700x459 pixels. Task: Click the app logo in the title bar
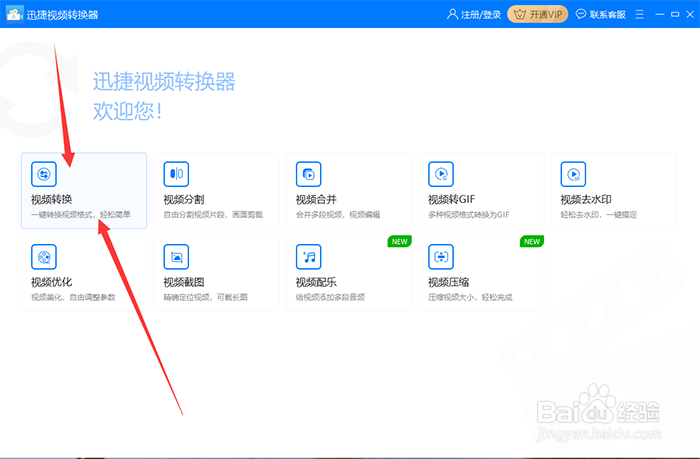click(x=14, y=14)
